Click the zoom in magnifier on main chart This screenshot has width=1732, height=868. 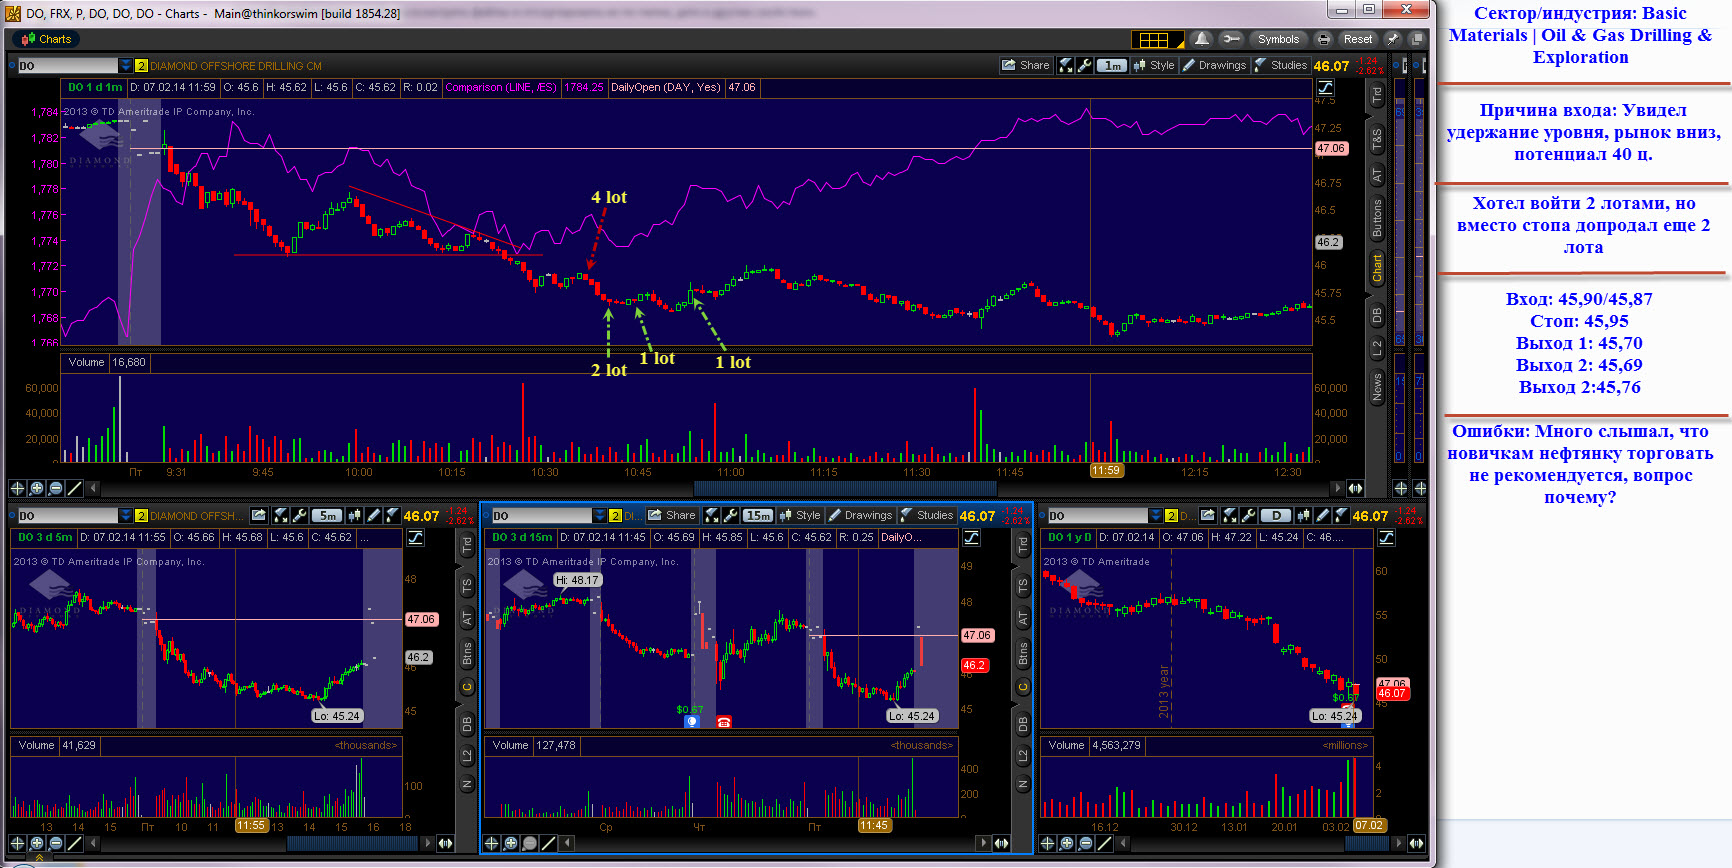click(x=37, y=488)
